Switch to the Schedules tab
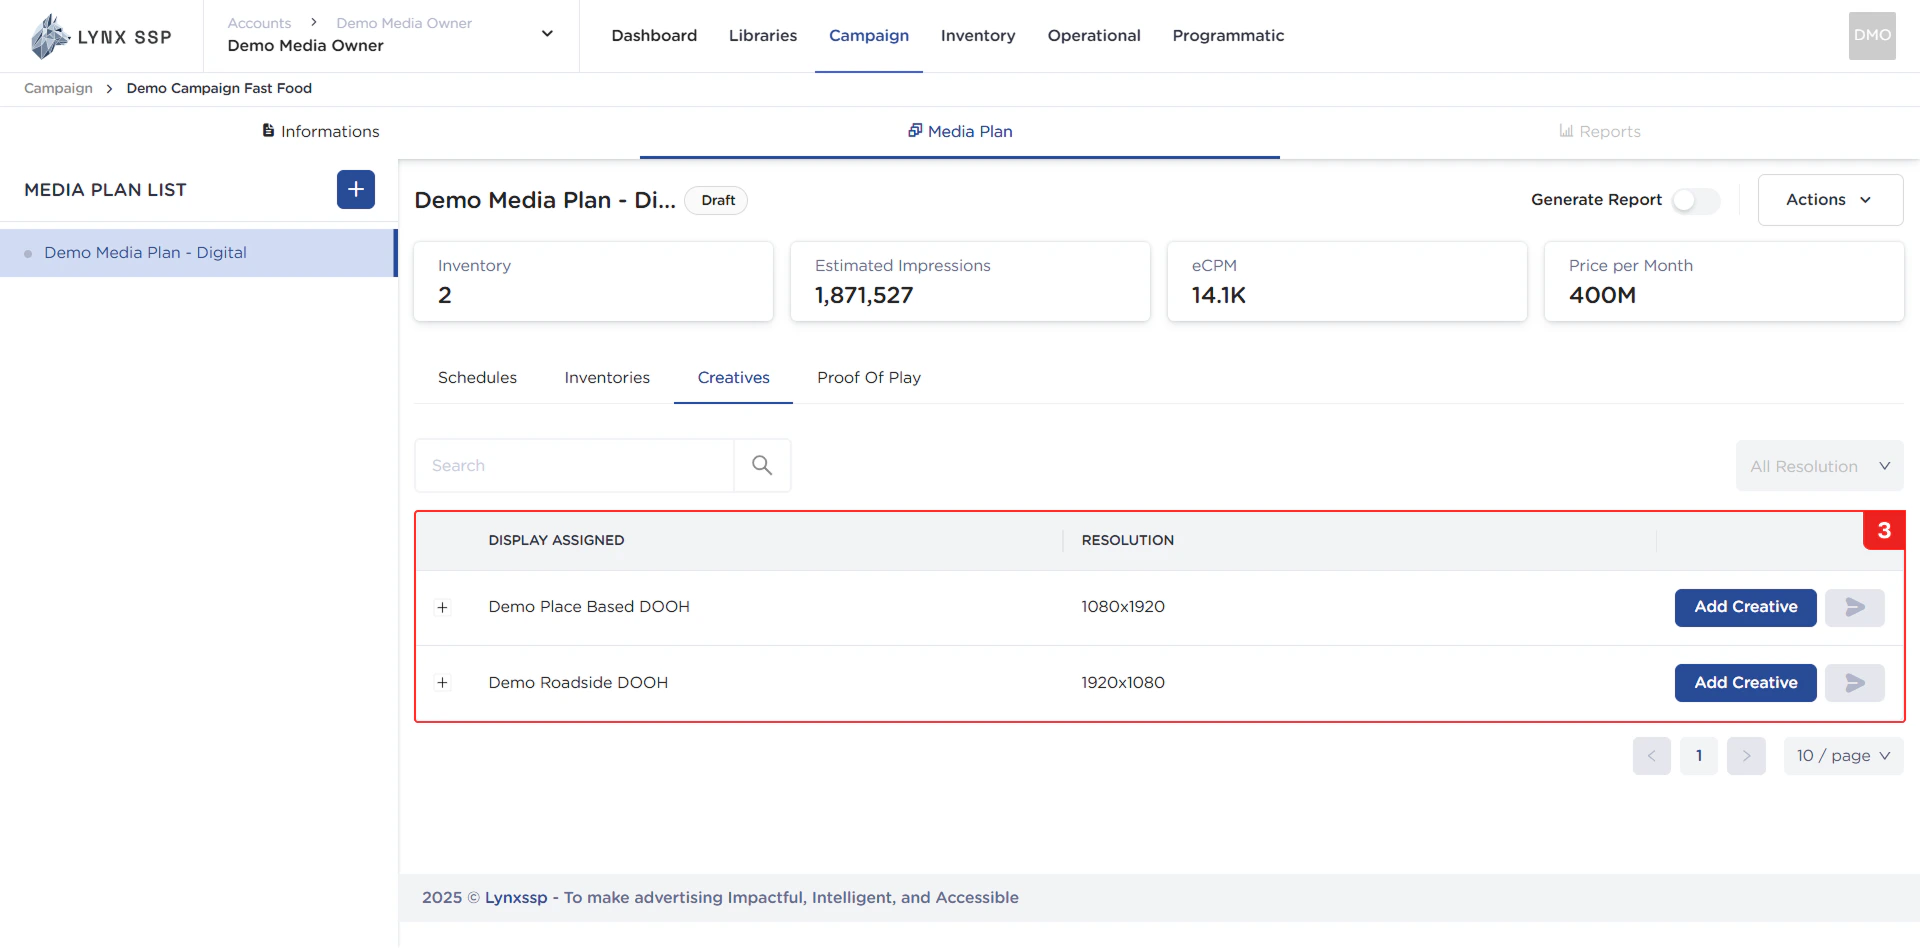The height and width of the screenshot is (948, 1920). tap(477, 378)
